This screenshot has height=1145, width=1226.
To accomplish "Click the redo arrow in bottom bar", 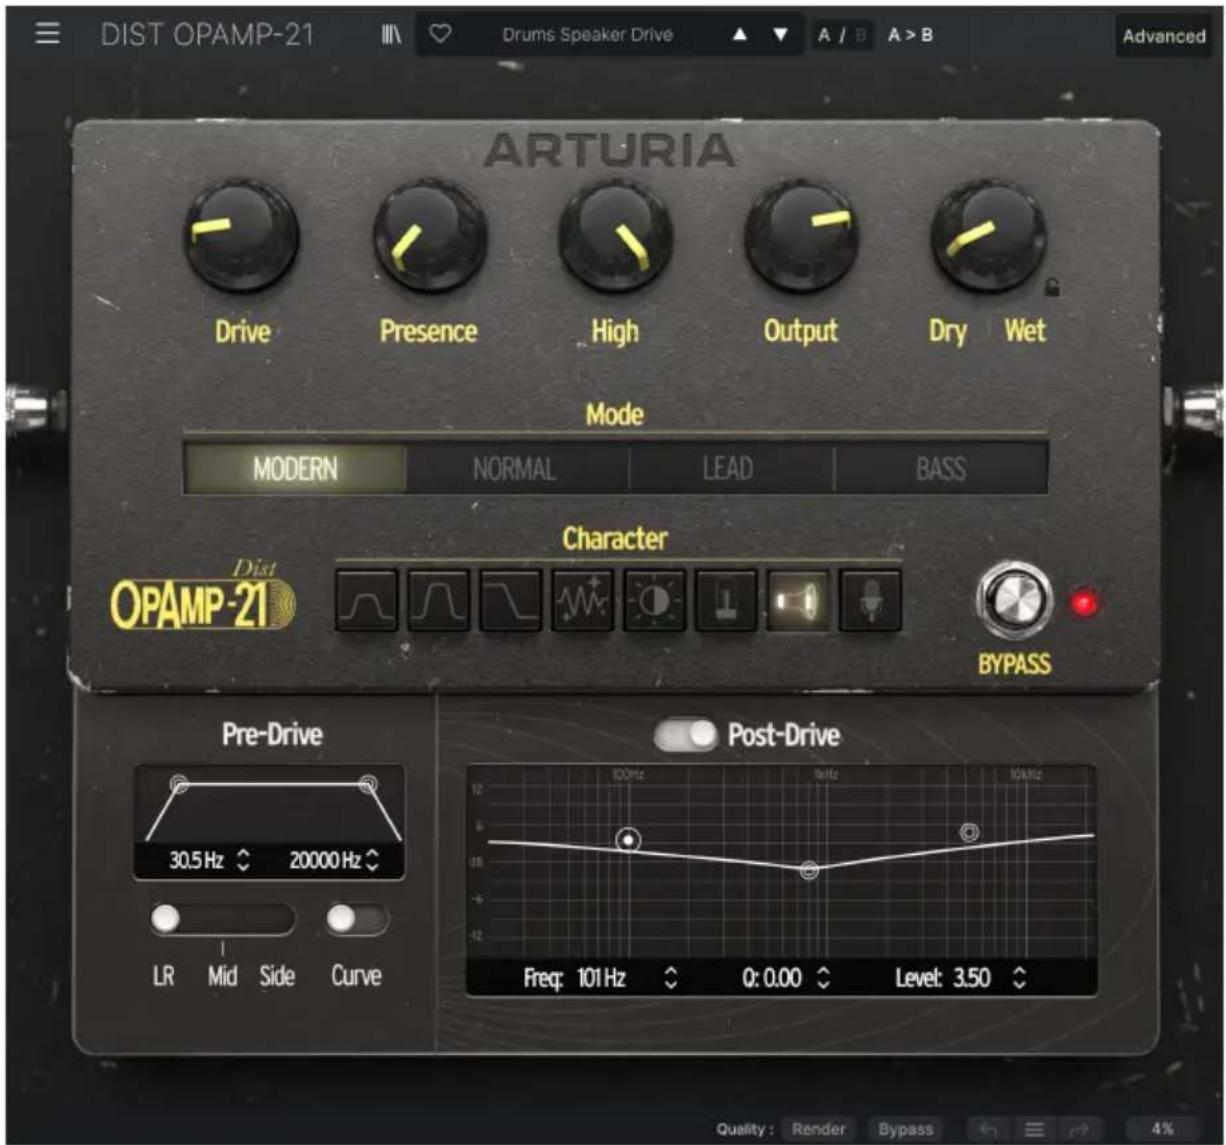I will point(1079,1129).
